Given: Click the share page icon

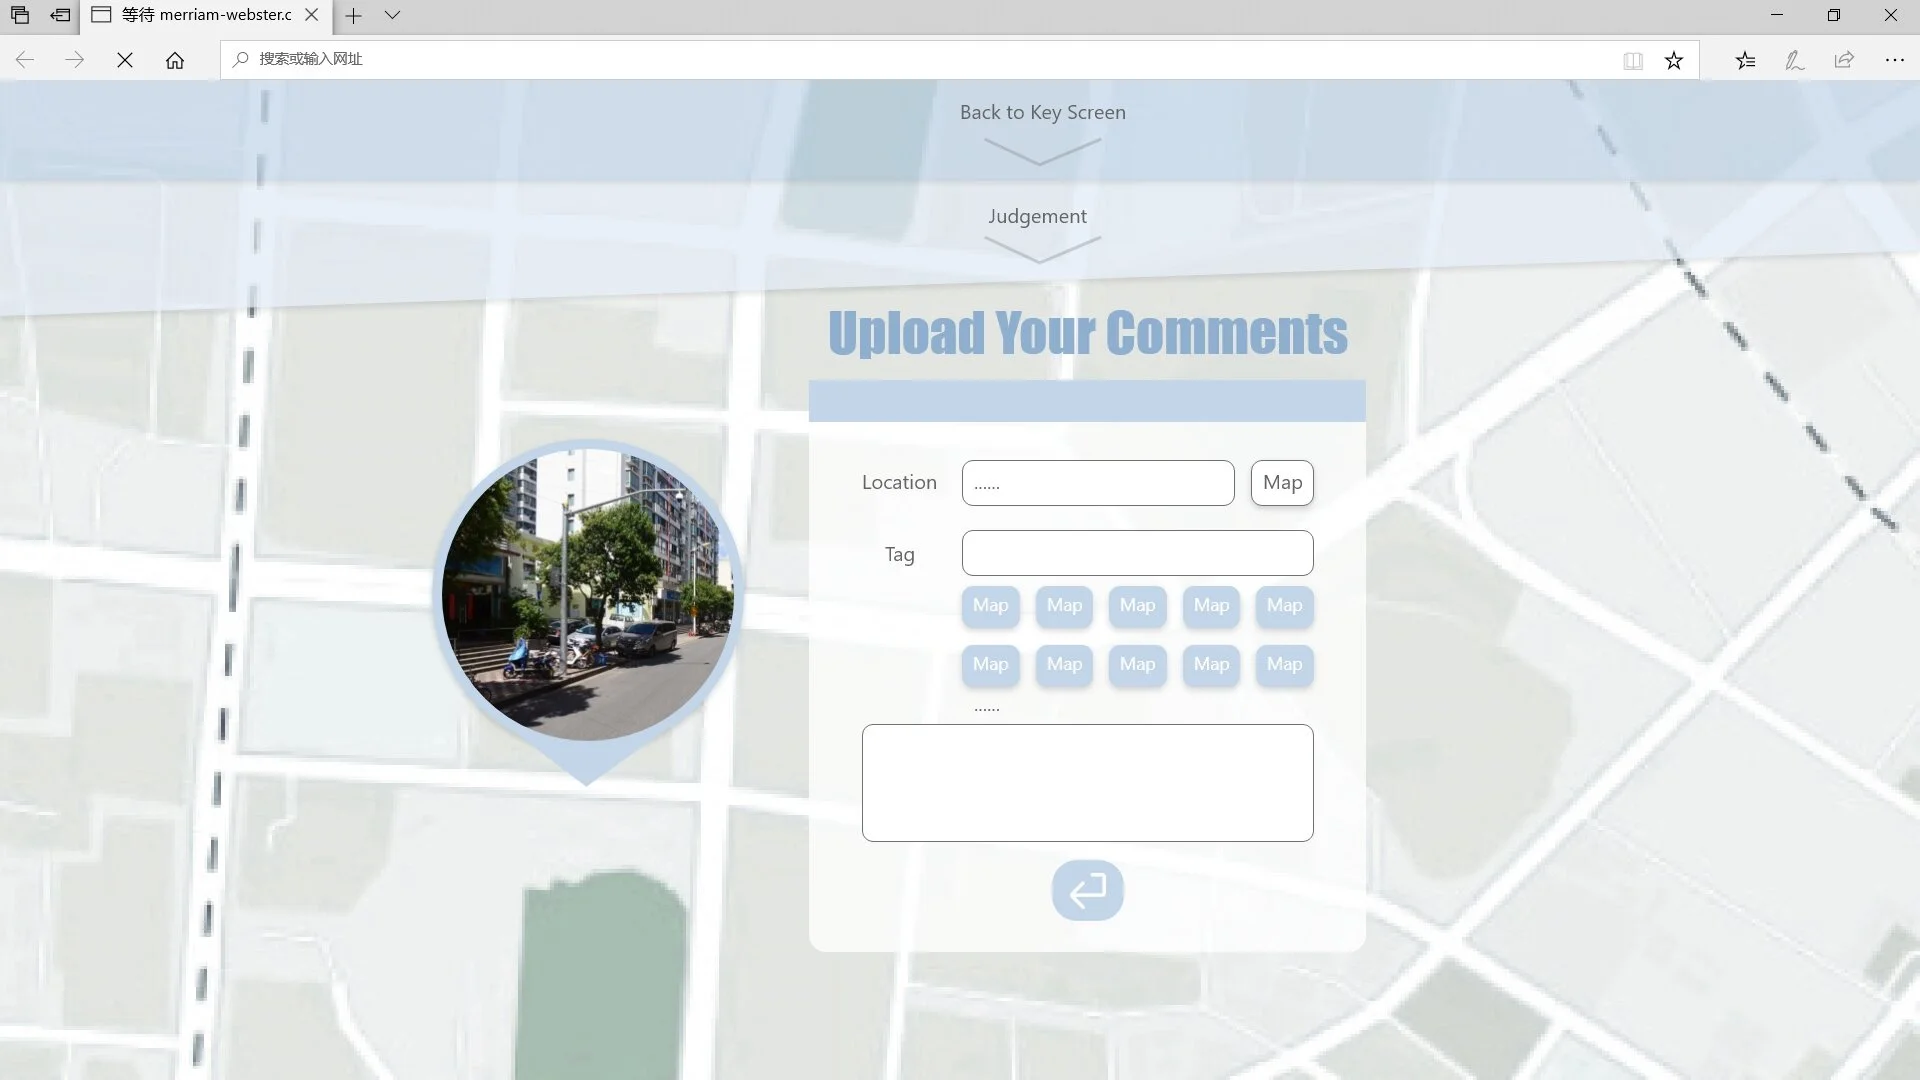Looking at the screenshot, I should point(1844,60).
